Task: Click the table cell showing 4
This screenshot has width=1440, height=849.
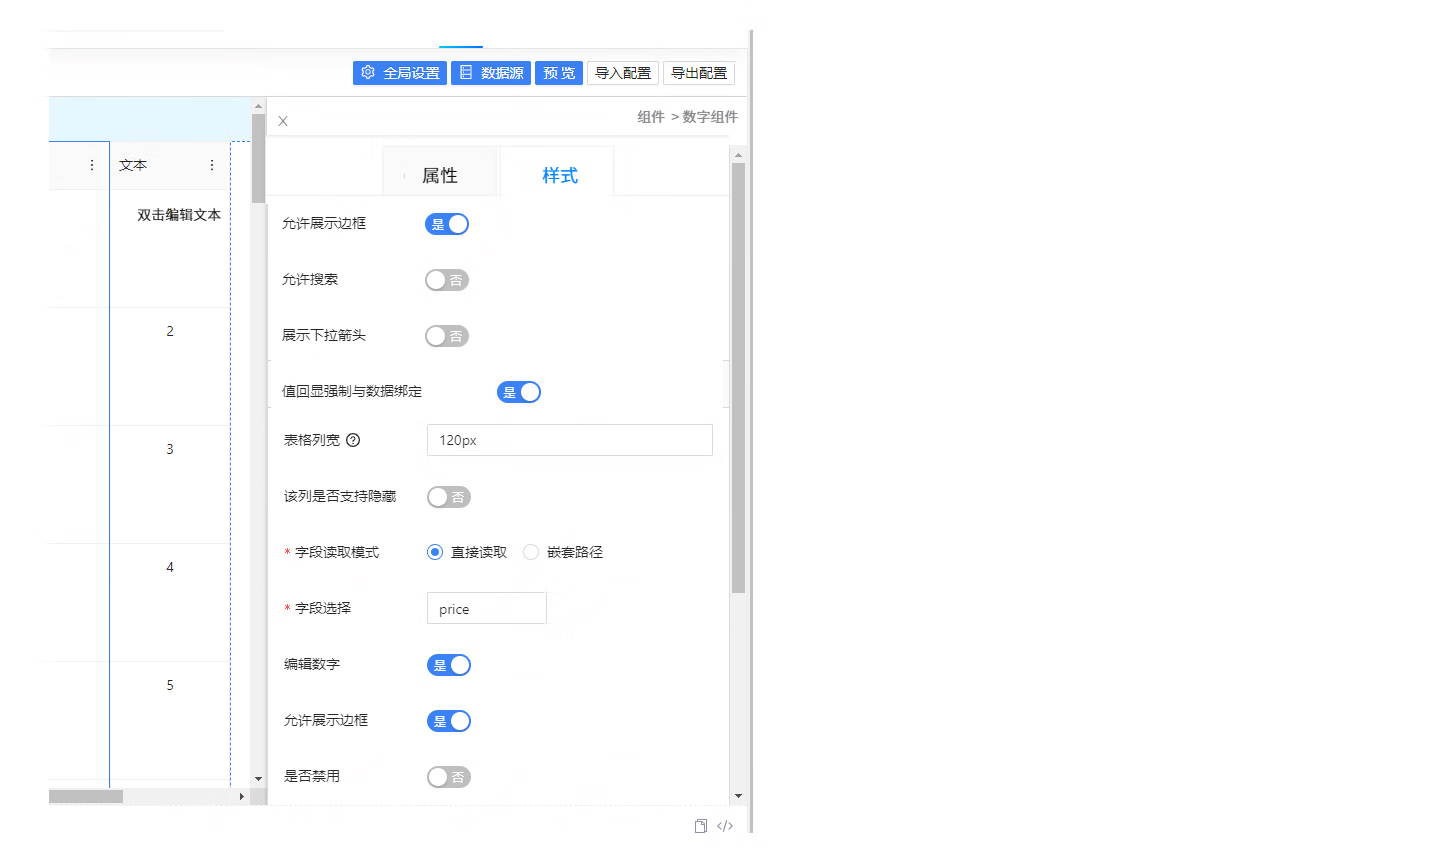Action: point(170,602)
